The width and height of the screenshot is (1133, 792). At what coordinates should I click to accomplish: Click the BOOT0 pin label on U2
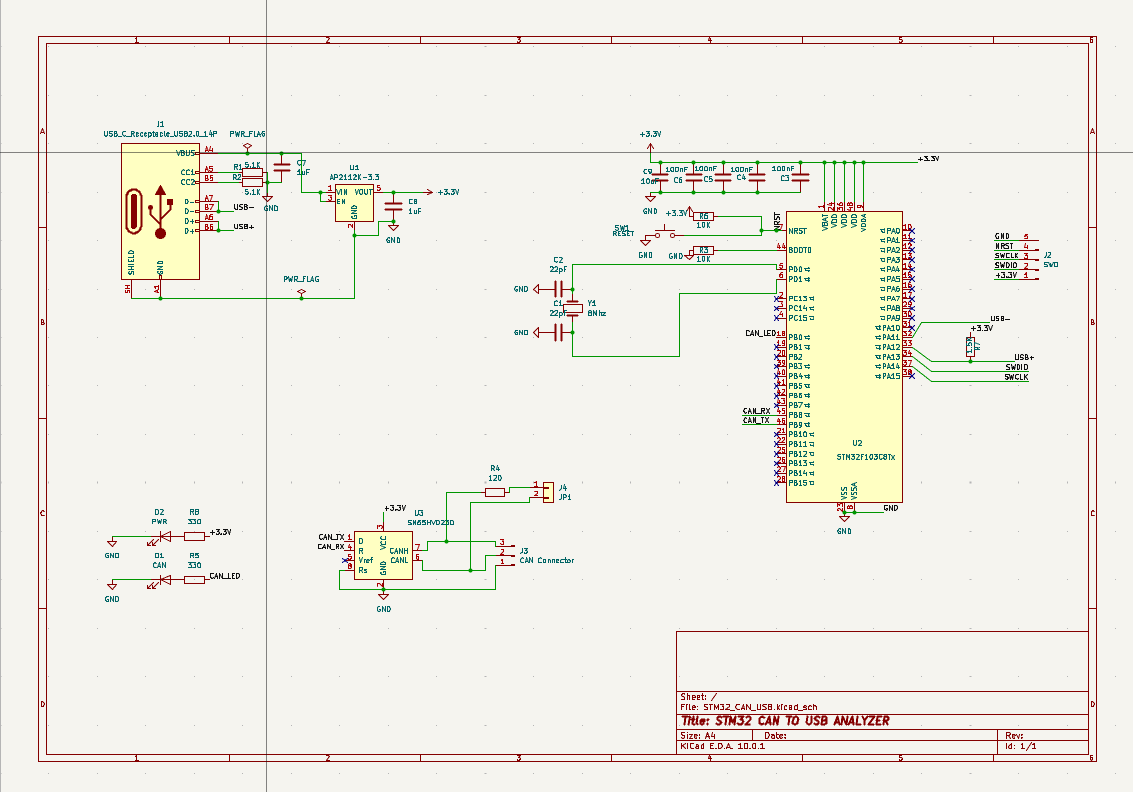coord(800,250)
